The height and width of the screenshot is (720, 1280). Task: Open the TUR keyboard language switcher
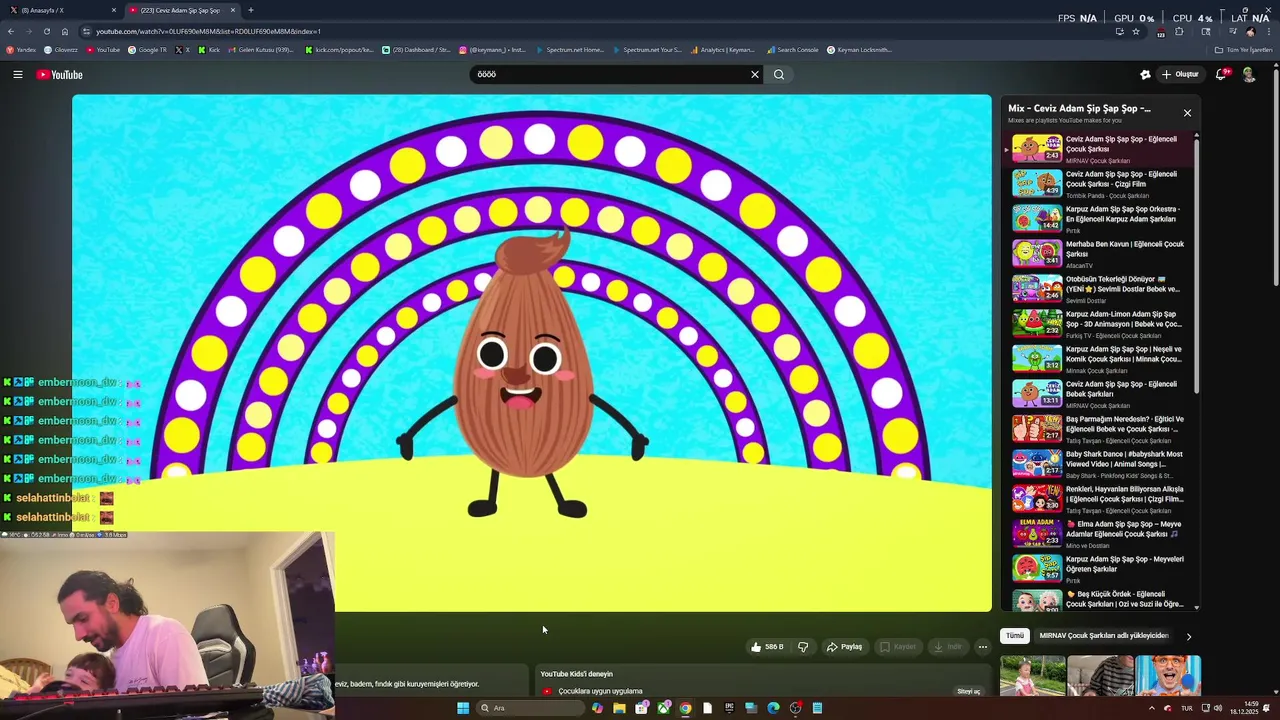pos(1187,708)
